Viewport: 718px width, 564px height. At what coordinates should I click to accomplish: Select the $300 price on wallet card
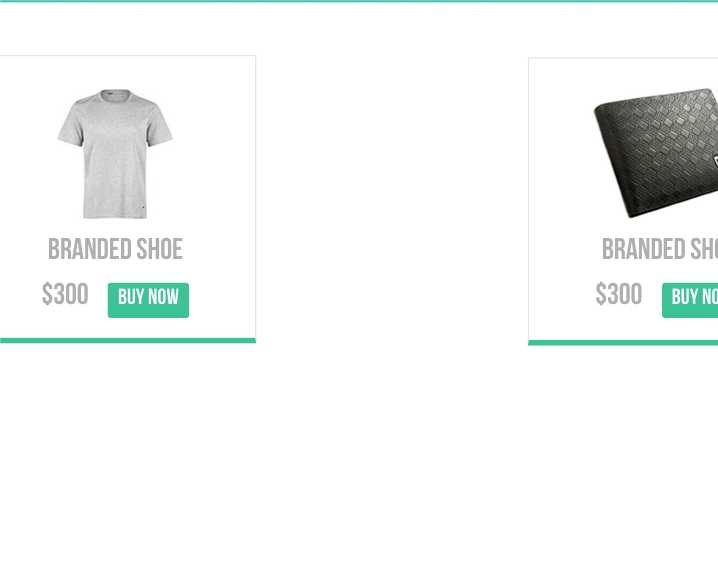point(619,294)
